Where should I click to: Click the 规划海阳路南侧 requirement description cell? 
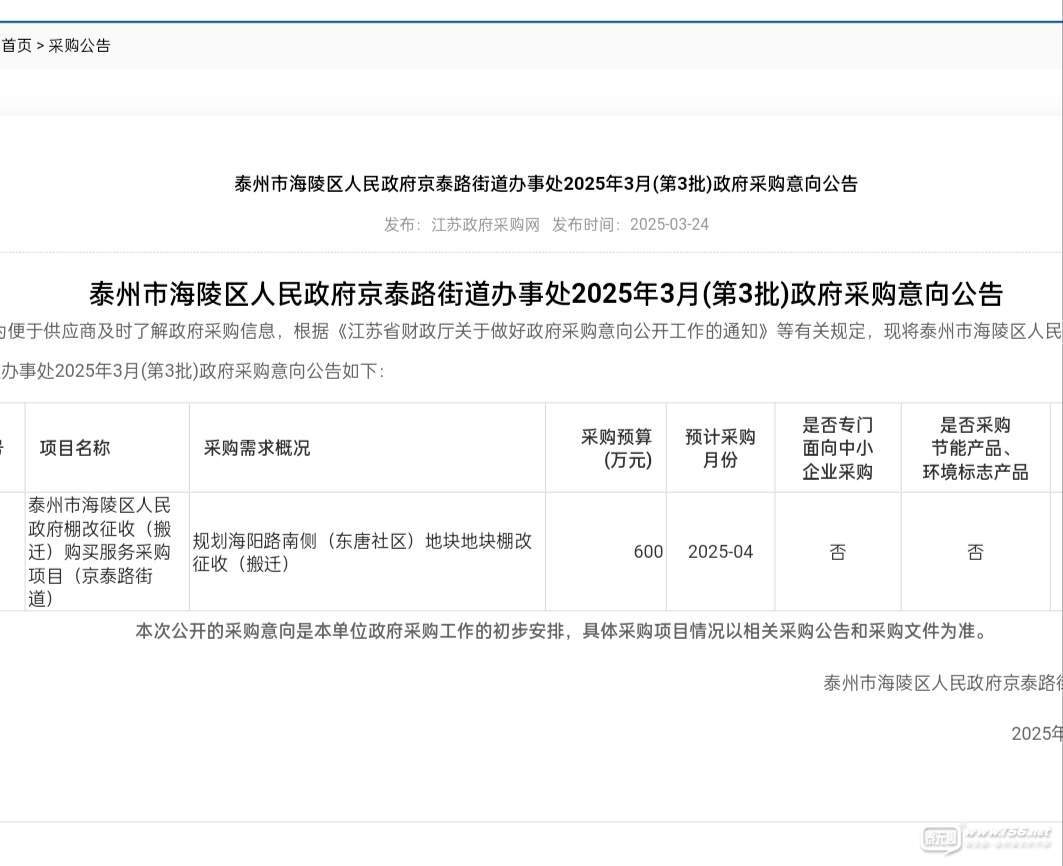pos(362,552)
